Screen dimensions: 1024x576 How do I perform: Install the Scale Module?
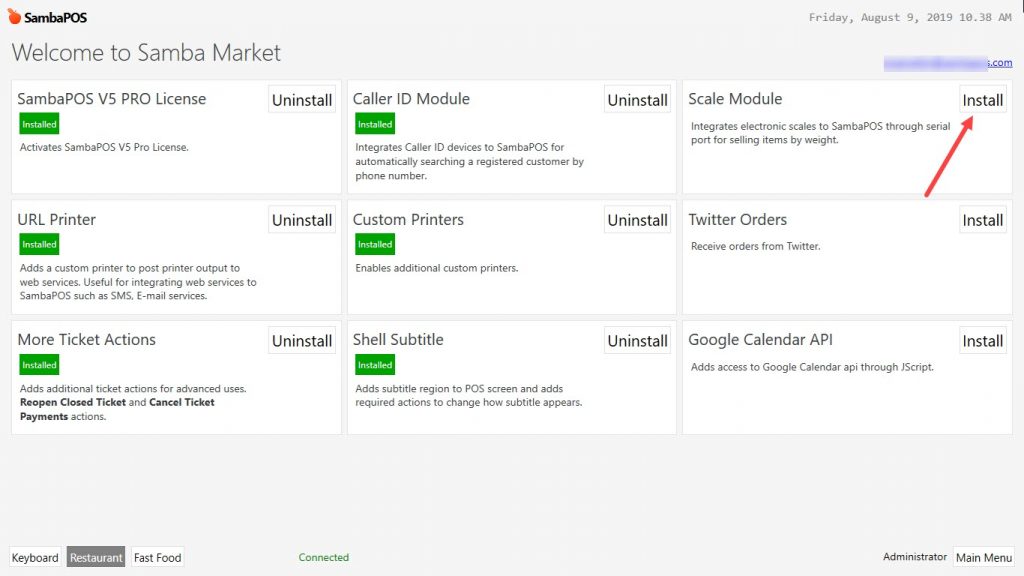[x=982, y=100]
